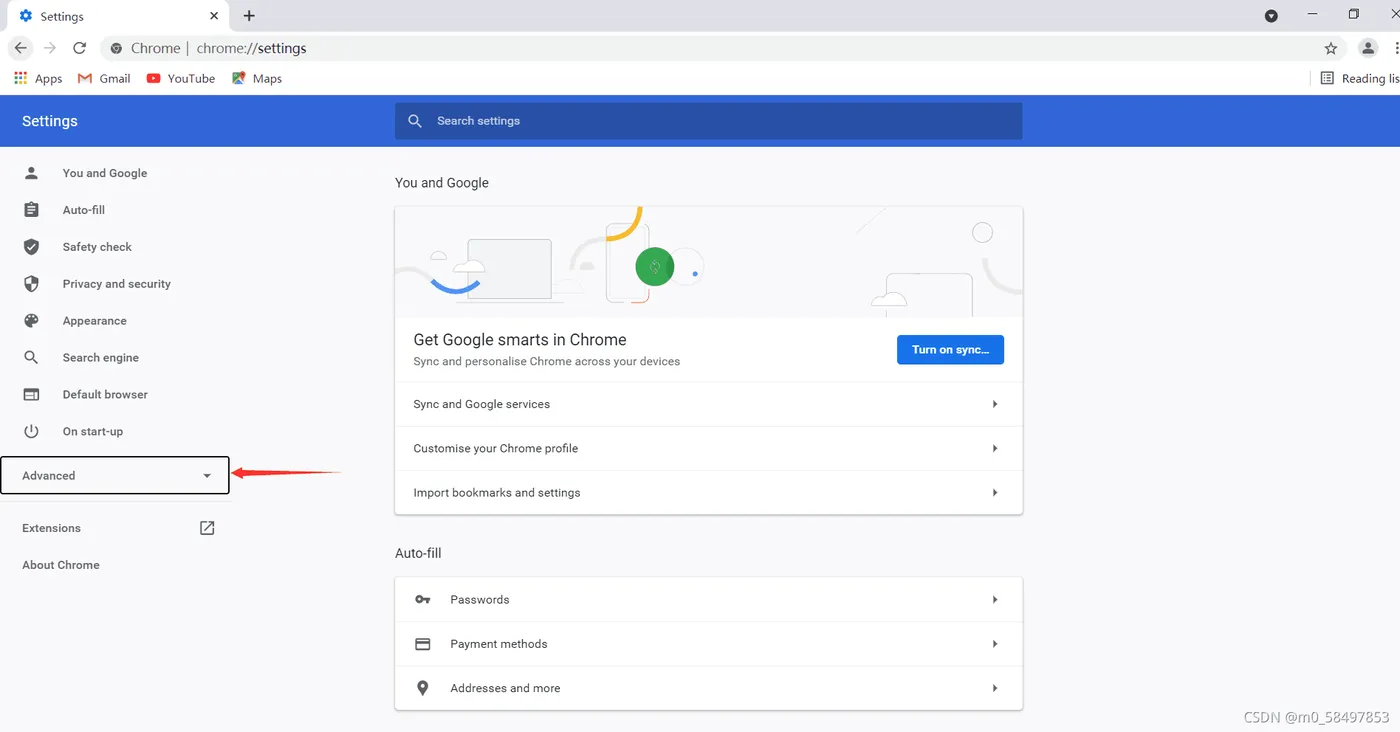Open the user profile avatar icon
The image size is (1400, 732).
click(x=1368, y=48)
